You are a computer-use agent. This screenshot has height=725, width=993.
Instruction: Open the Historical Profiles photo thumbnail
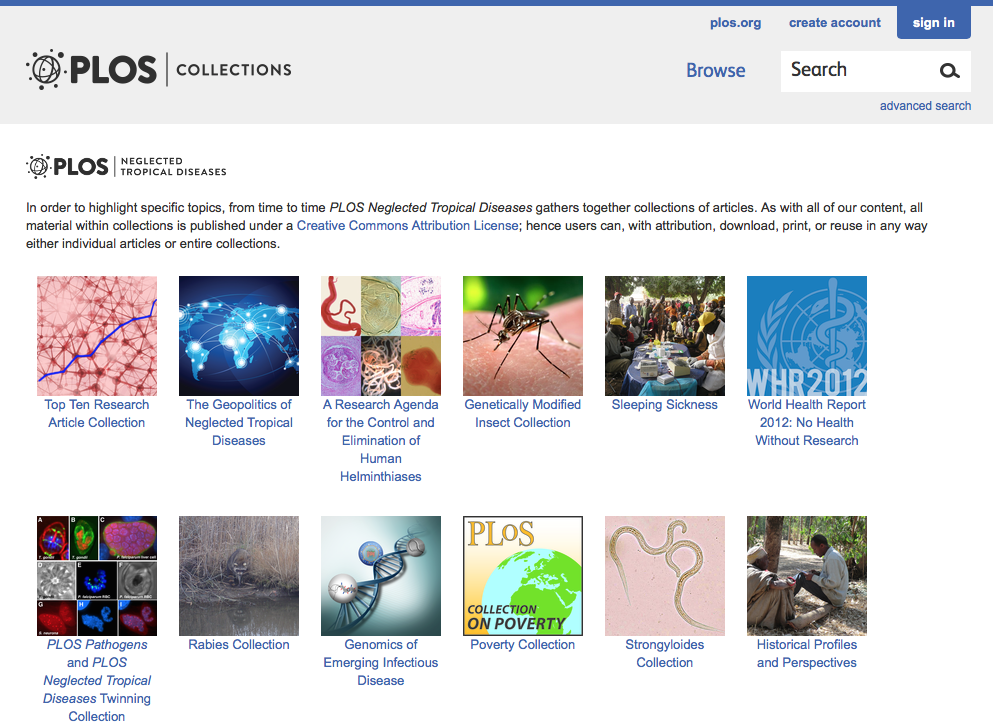[x=807, y=576]
